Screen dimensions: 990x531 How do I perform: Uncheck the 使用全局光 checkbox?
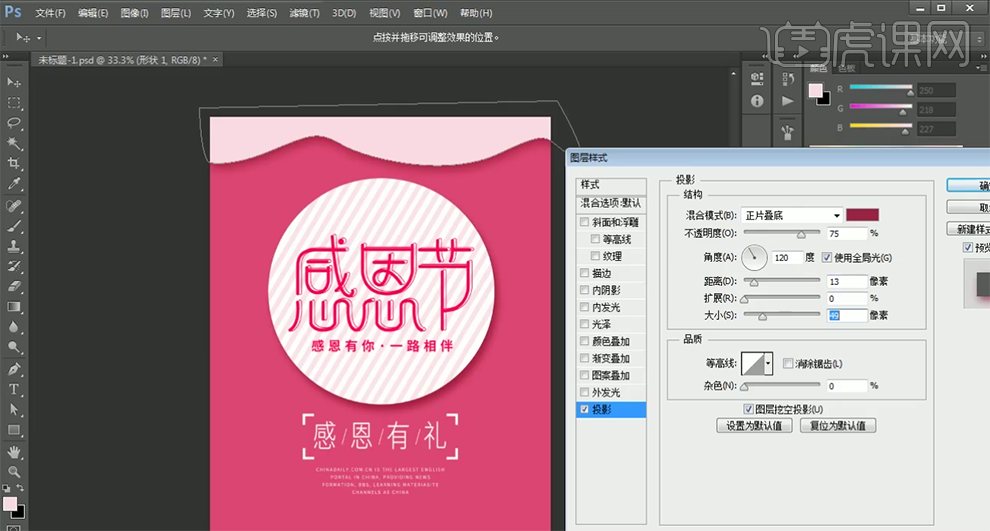[827, 257]
